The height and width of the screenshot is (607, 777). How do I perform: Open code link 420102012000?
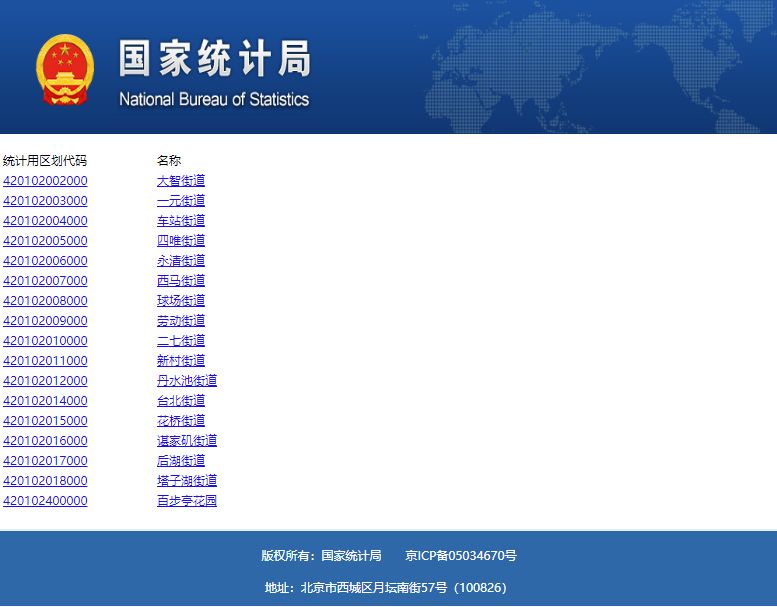pos(45,381)
